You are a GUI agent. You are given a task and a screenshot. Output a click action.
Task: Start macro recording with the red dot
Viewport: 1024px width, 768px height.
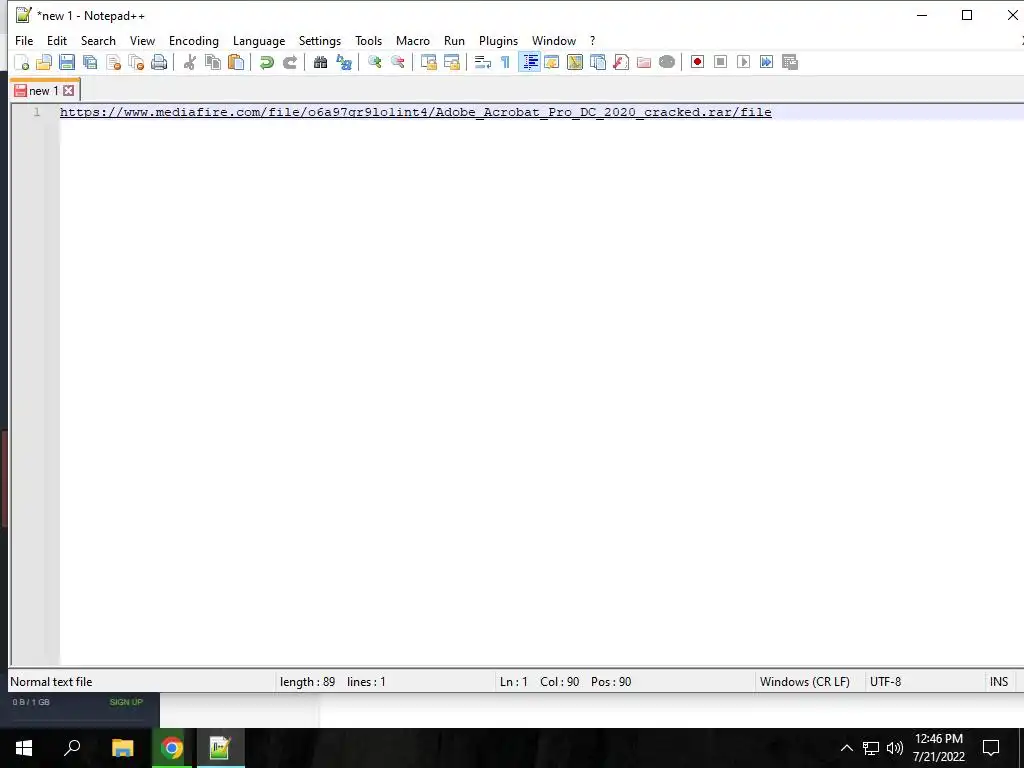697,62
